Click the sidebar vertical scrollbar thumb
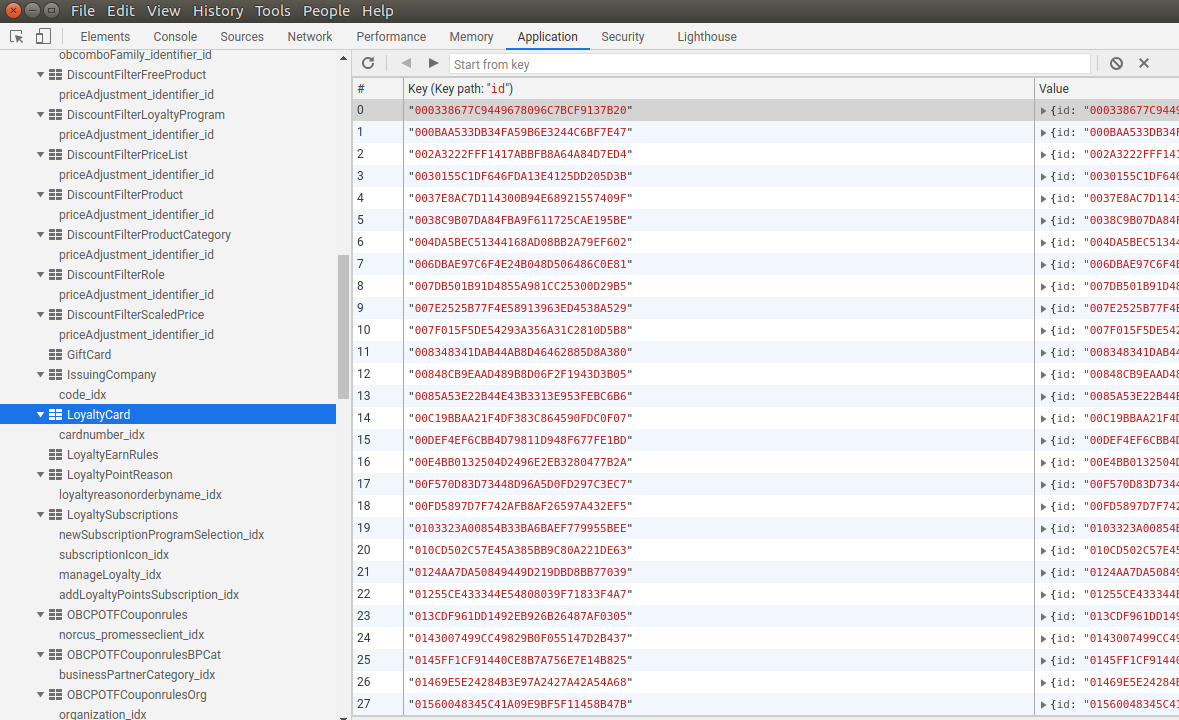 click(343, 327)
